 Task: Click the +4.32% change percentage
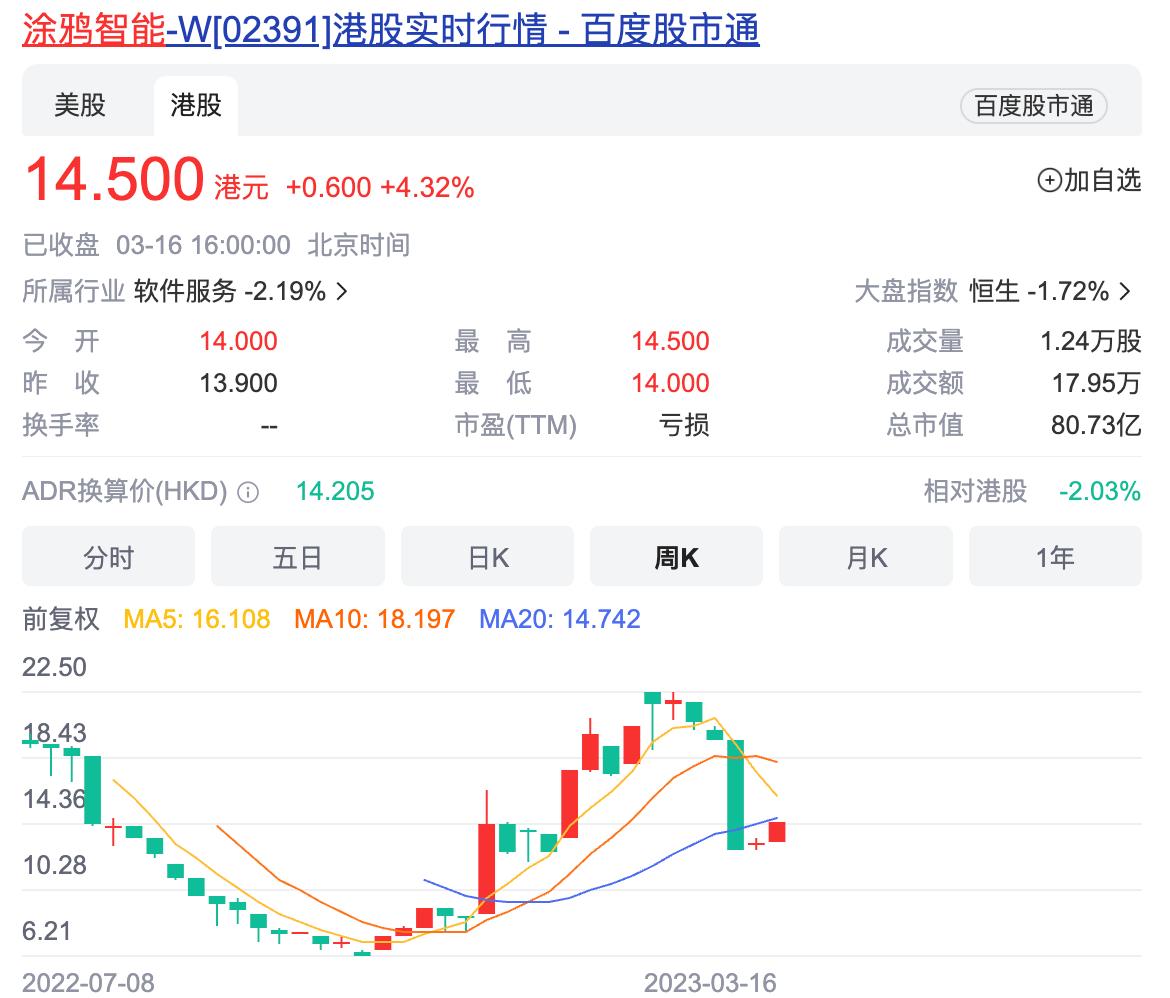point(427,187)
